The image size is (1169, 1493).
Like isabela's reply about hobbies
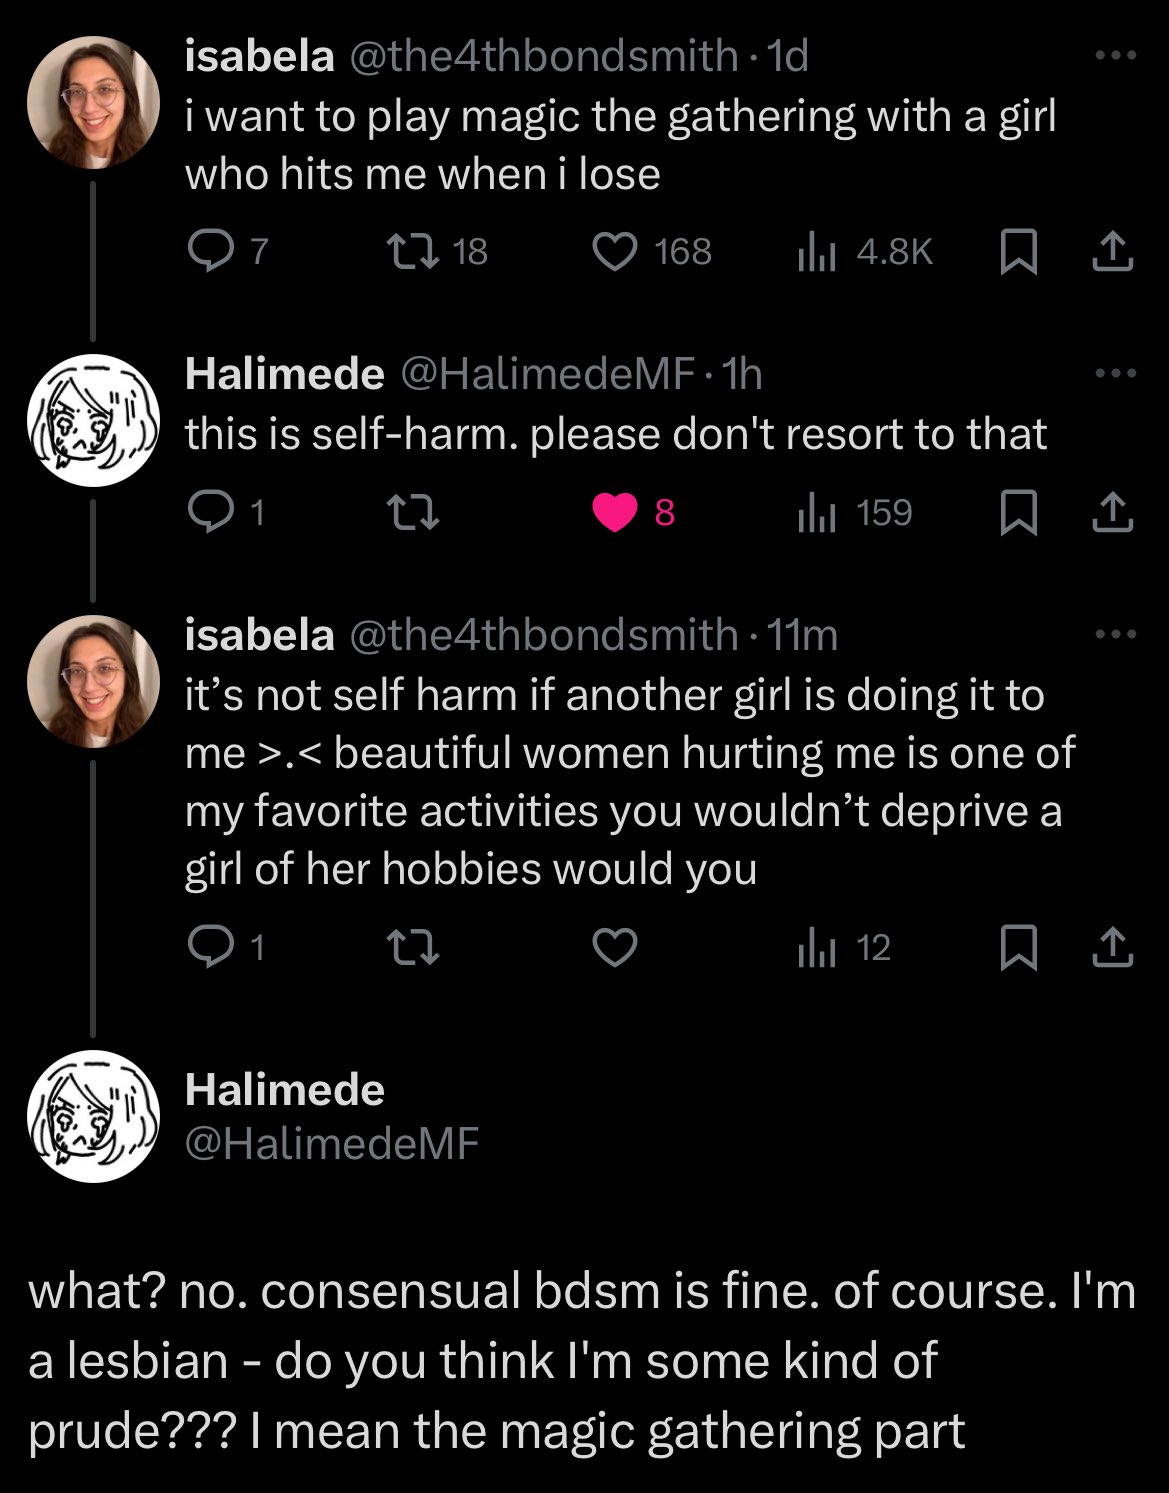(x=615, y=947)
